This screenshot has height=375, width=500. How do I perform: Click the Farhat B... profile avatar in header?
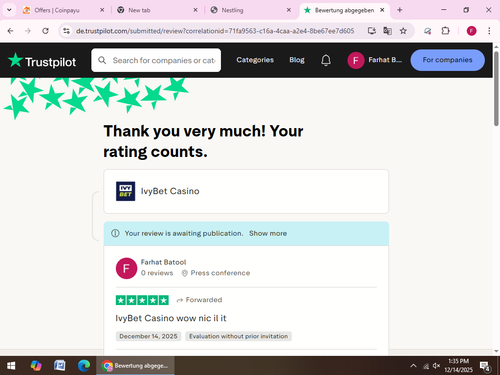pyautogui.click(x=356, y=60)
